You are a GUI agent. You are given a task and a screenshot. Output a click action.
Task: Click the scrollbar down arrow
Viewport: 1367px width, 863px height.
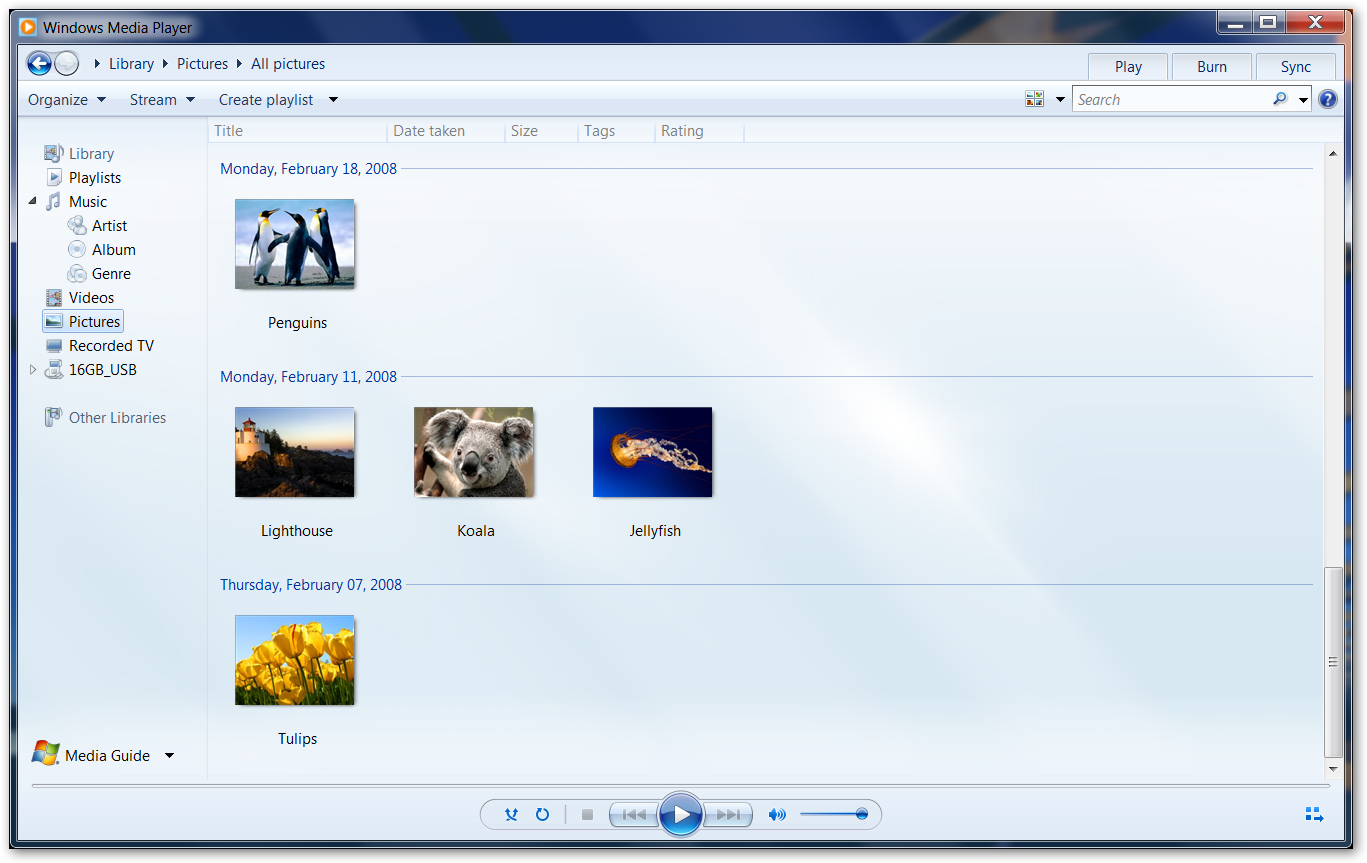(x=1333, y=769)
